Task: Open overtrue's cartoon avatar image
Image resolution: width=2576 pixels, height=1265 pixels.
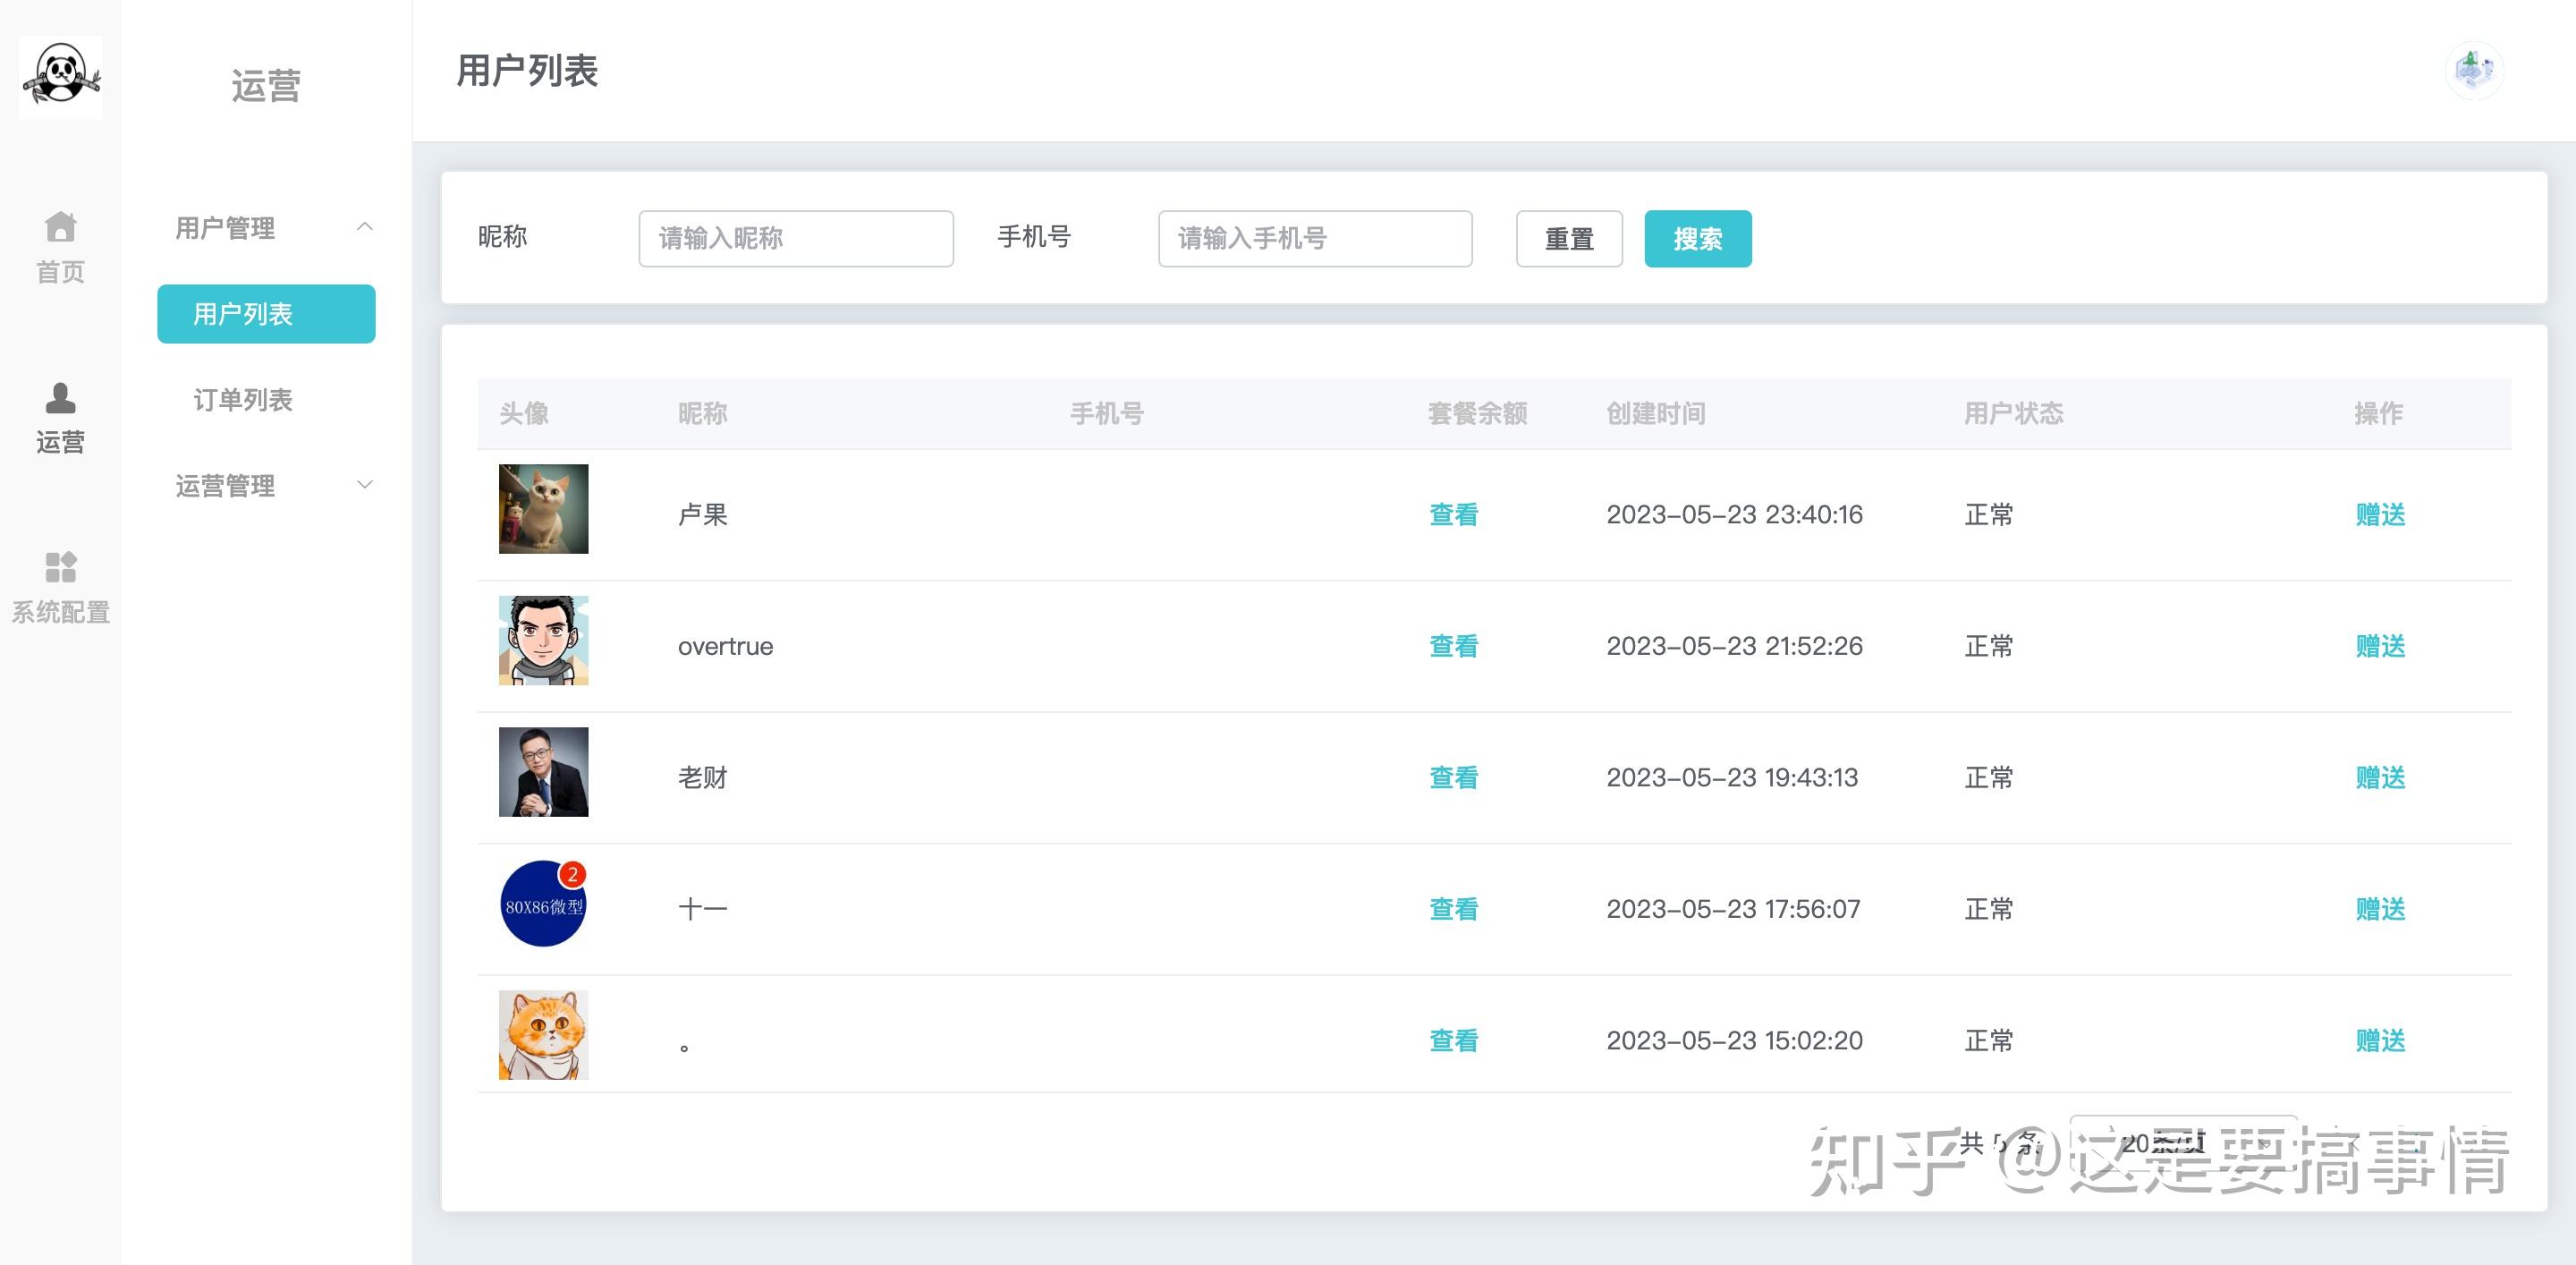Action: pyautogui.click(x=543, y=641)
